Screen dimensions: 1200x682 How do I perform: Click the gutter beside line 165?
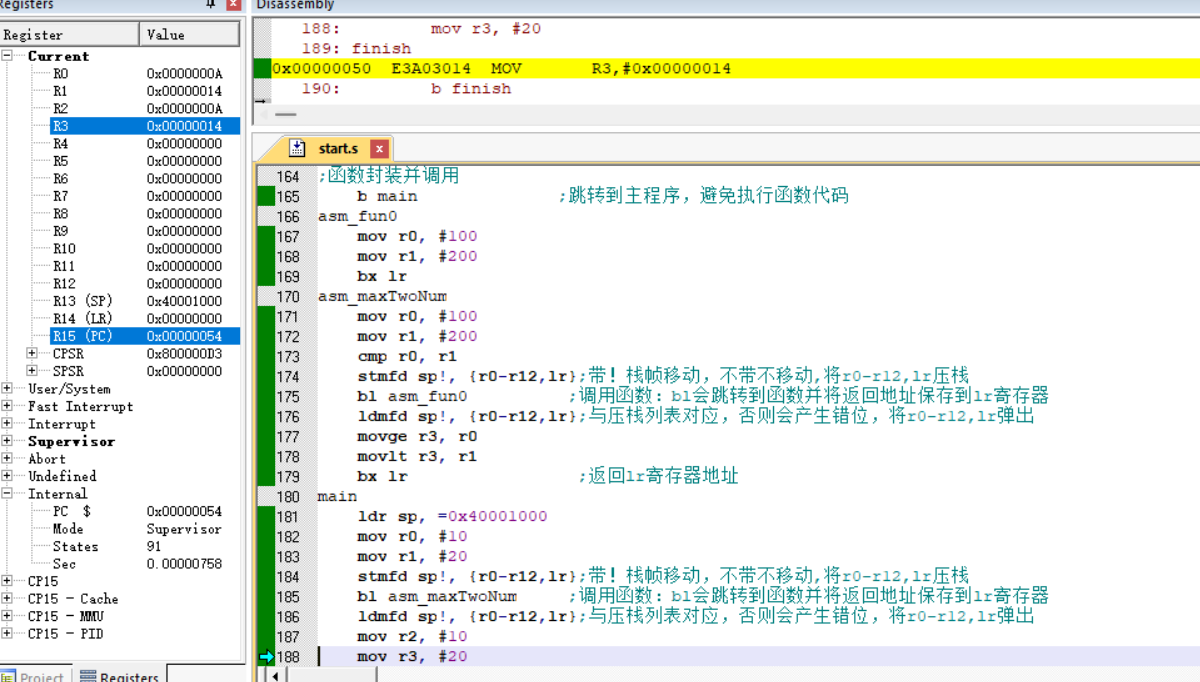pos(266,196)
